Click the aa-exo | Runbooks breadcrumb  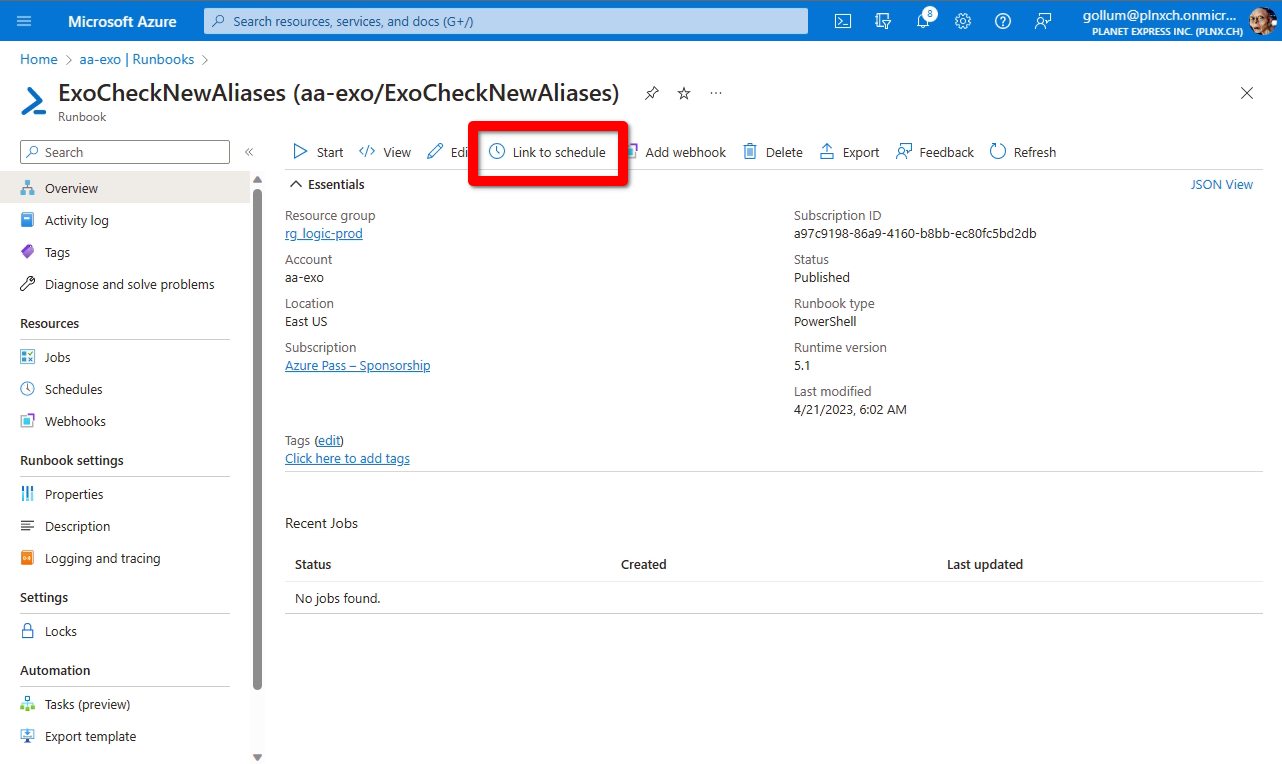click(x=137, y=60)
